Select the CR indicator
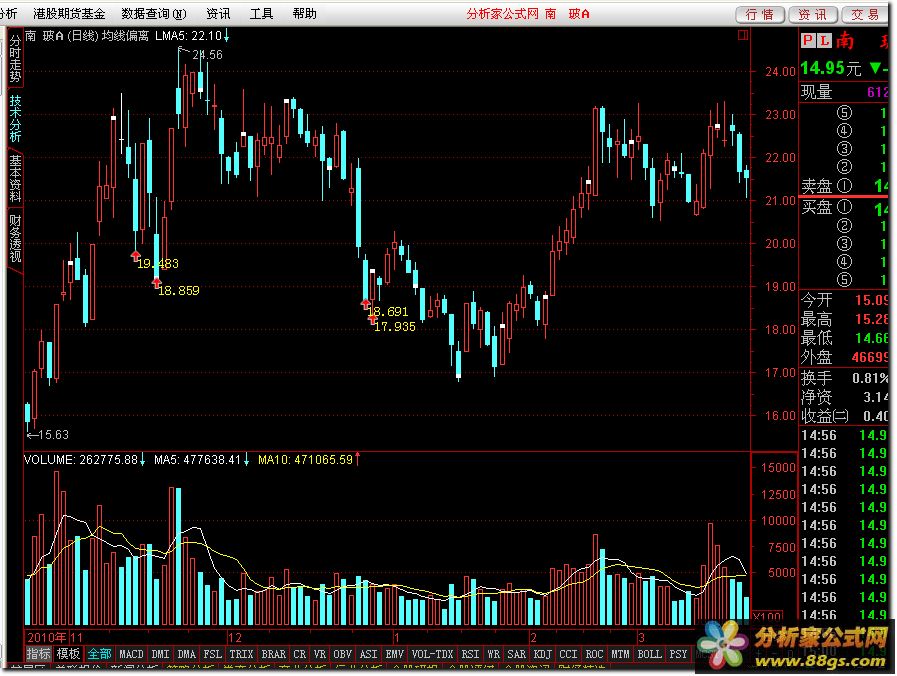897x676 pixels. (x=300, y=654)
